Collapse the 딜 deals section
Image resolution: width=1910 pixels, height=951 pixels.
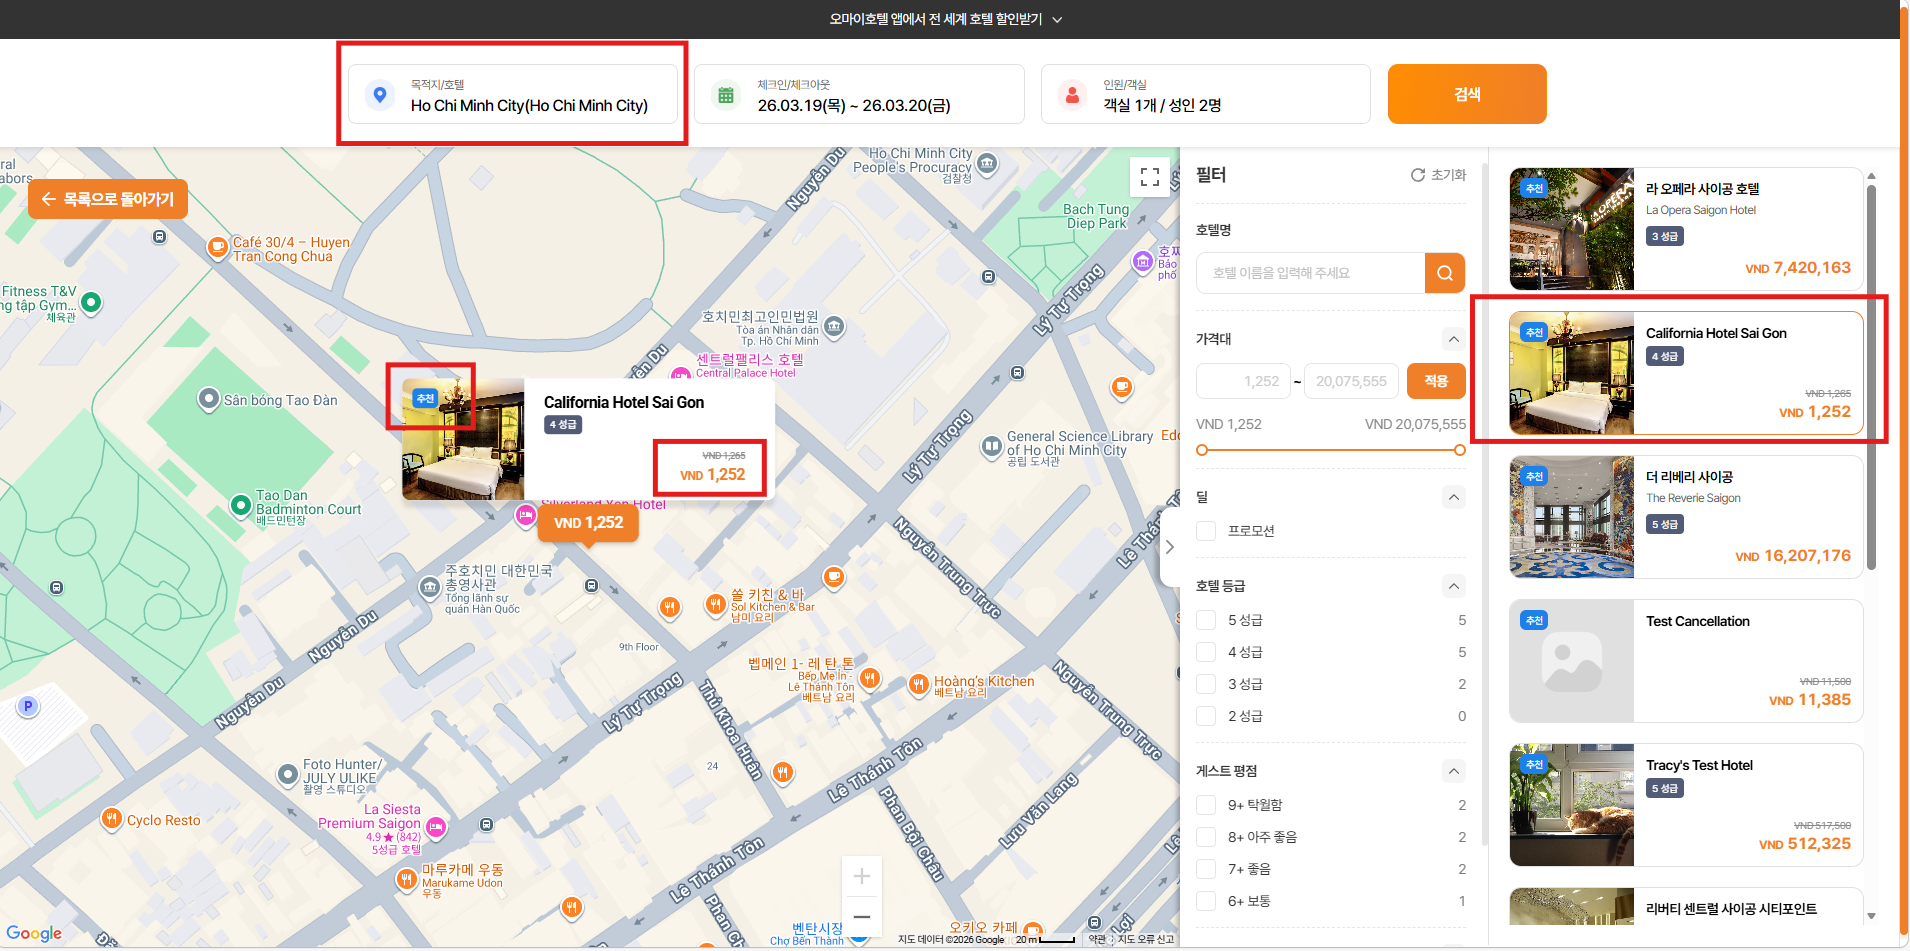point(1454,497)
